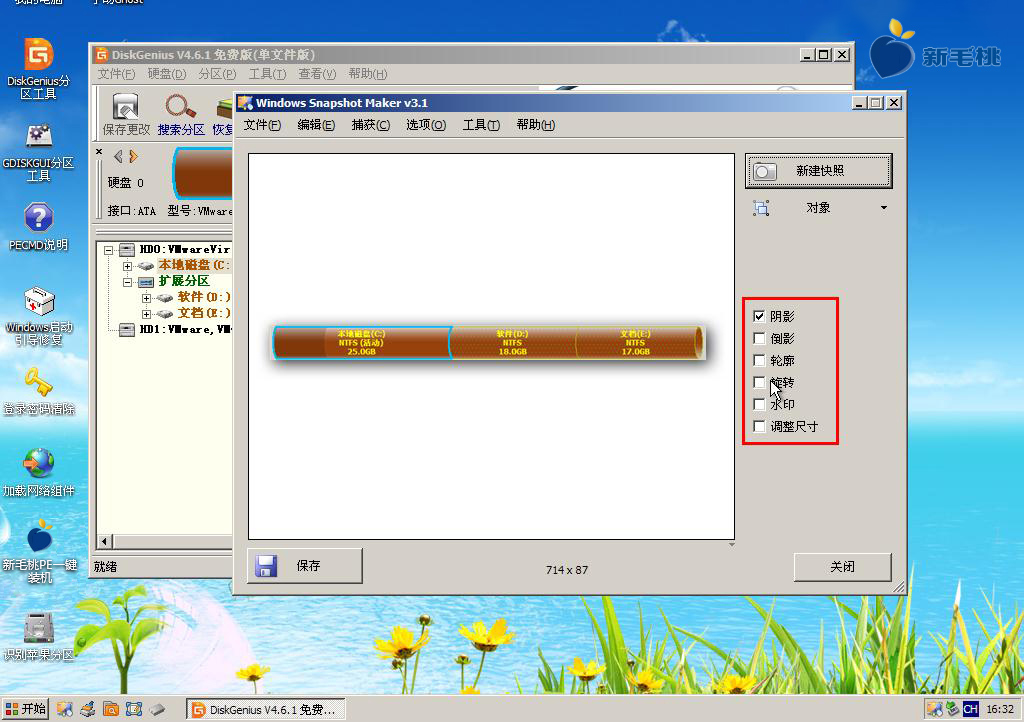Image resolution: width=1024 pixels, height=722 pixels.
Task: Select 扩展分区 label in DiskGenius tree
Action: 184,281
